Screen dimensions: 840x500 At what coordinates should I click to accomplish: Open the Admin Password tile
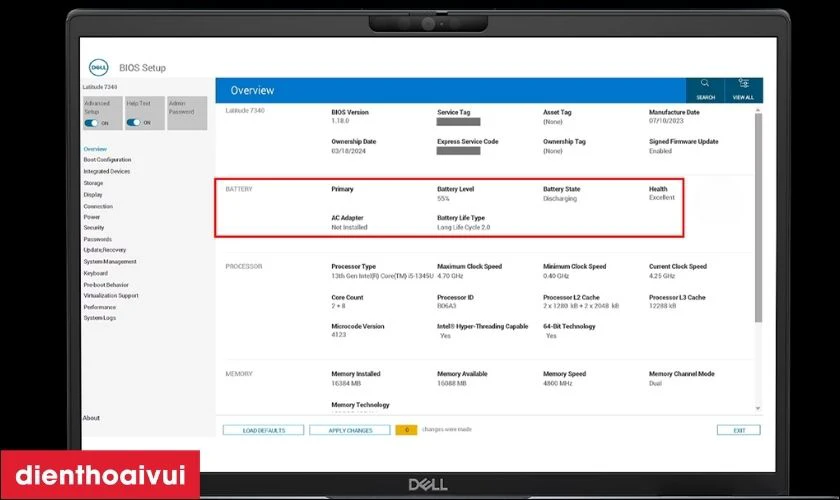tap(187, 112)
